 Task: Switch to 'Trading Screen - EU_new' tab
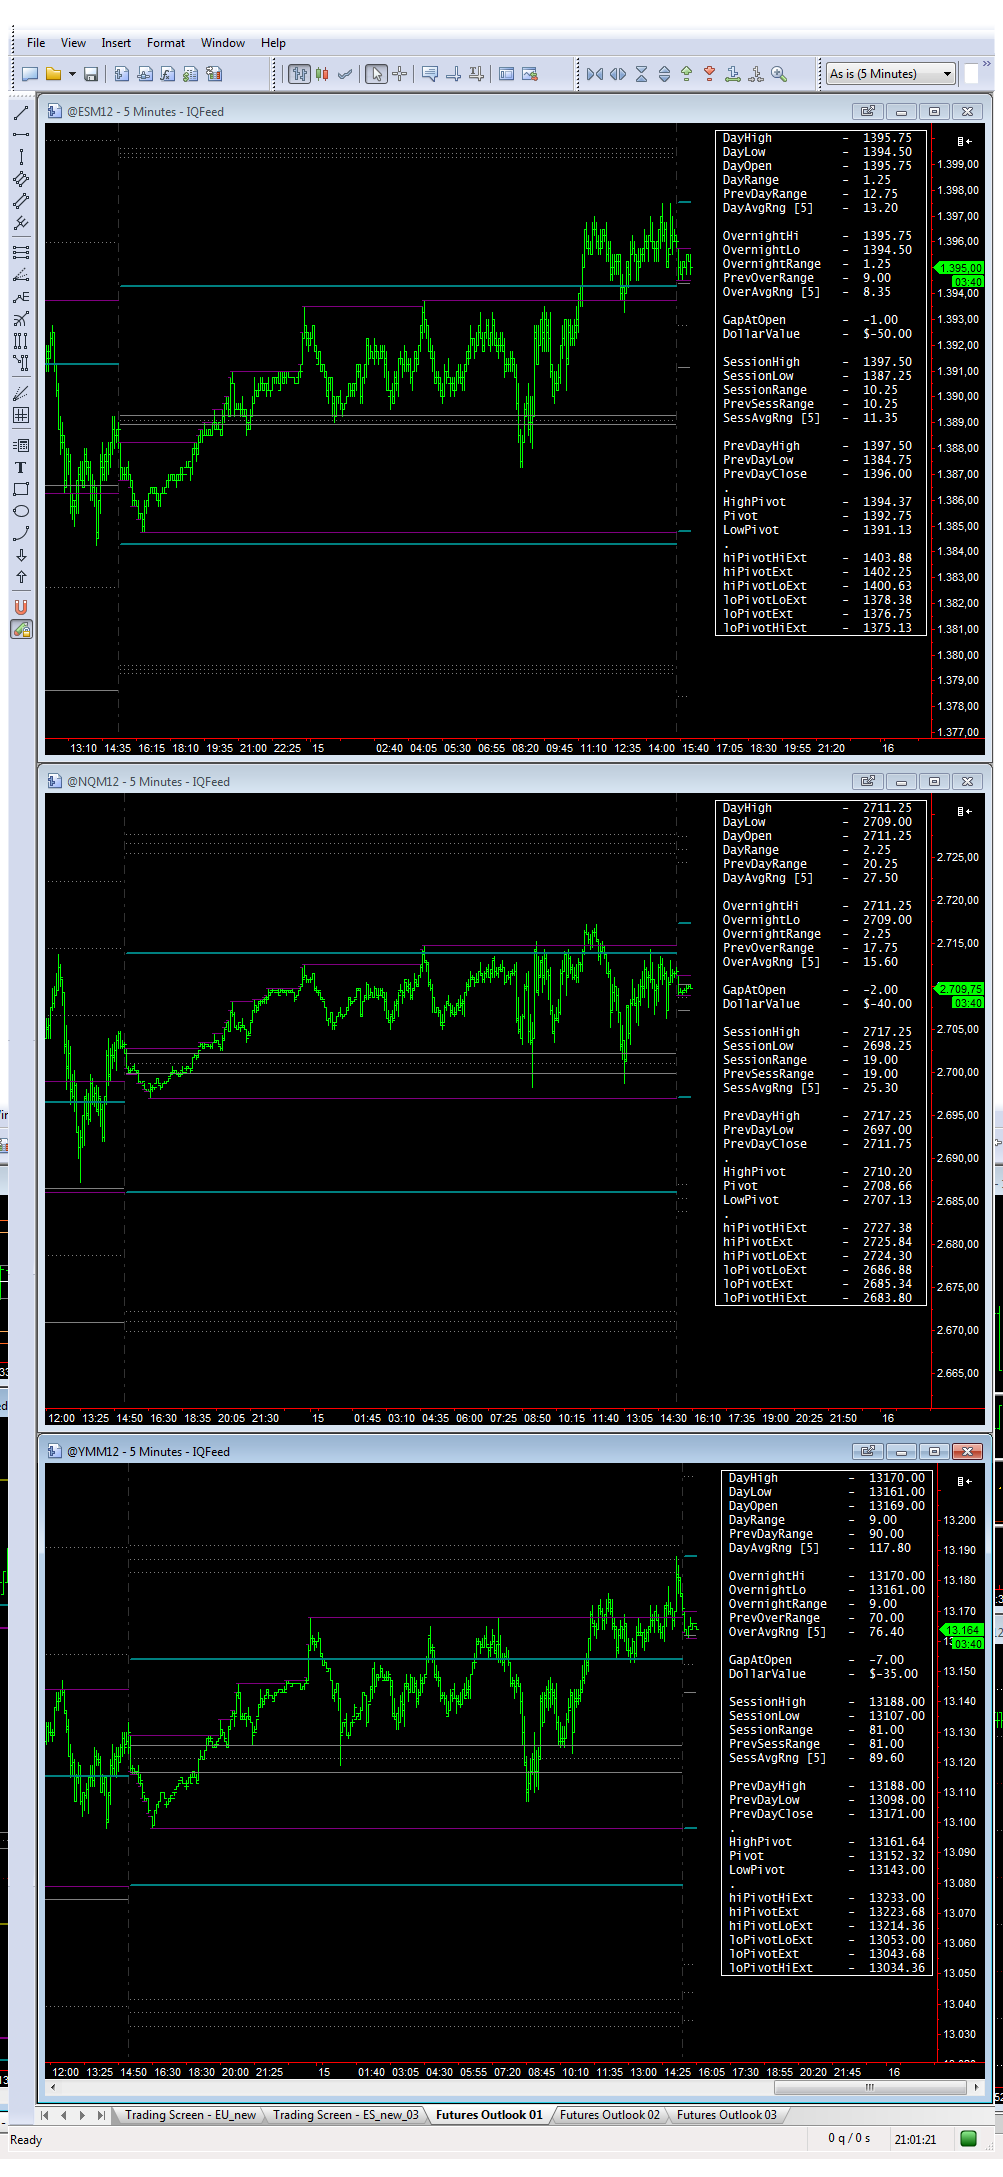point(190,2115)
